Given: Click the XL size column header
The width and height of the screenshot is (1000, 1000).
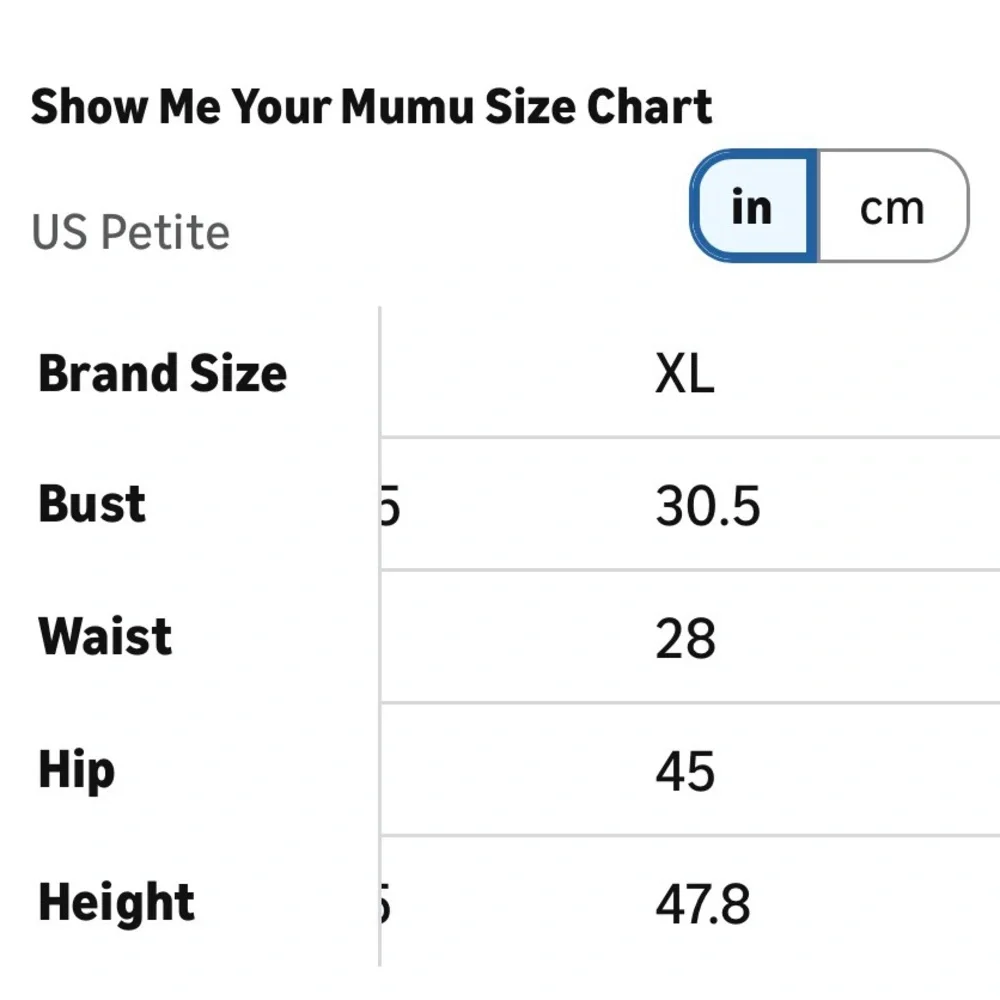Looking at the screenshot, I should [x=685, y=374].
